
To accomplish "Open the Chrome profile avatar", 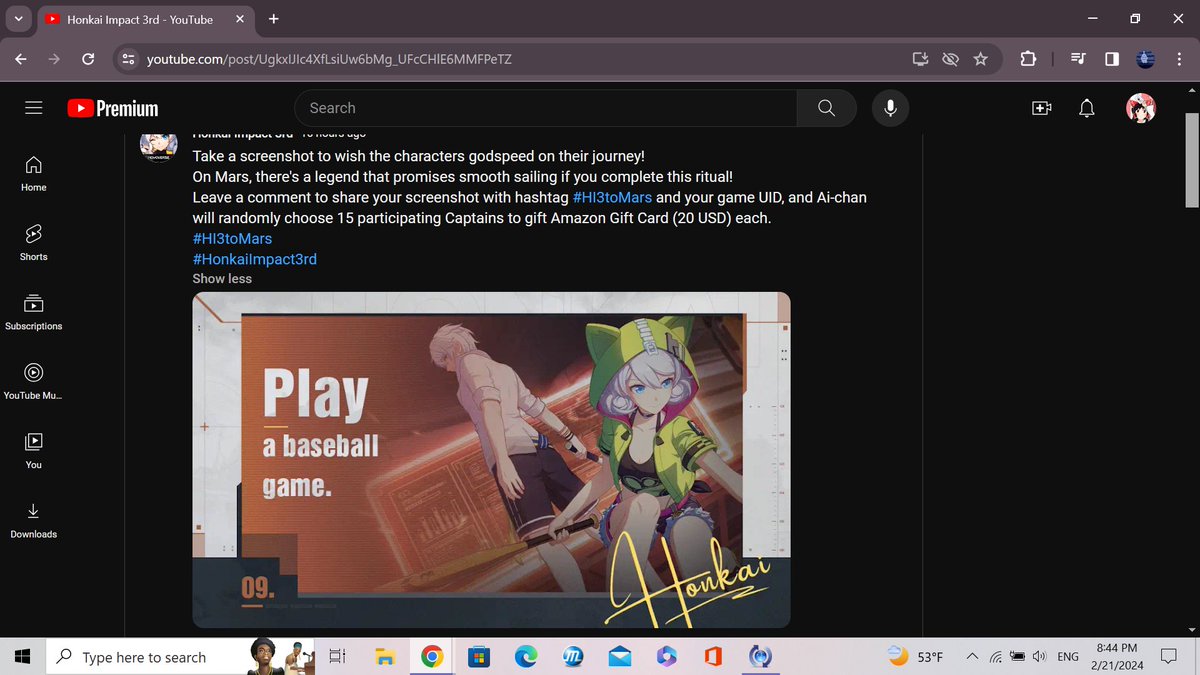I will tap(1146, 59).
